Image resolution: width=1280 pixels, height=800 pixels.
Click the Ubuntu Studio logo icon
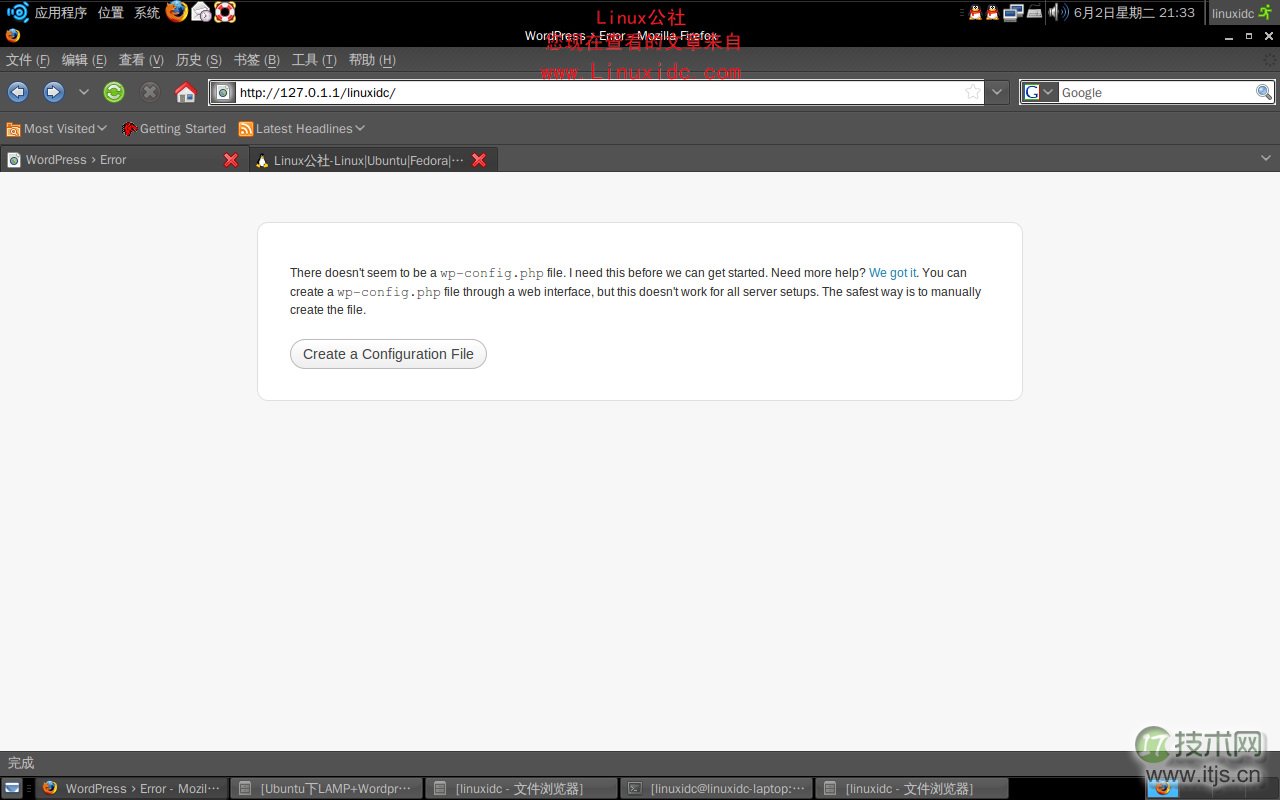tap(17, 12)
